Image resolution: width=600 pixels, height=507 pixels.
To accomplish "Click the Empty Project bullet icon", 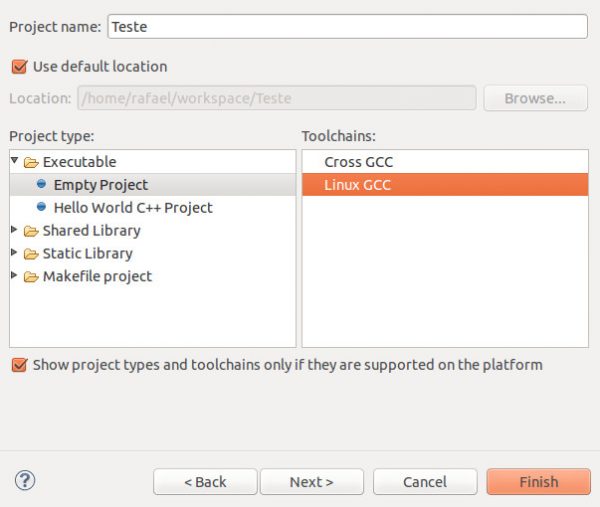I will (x=41, y=185).
